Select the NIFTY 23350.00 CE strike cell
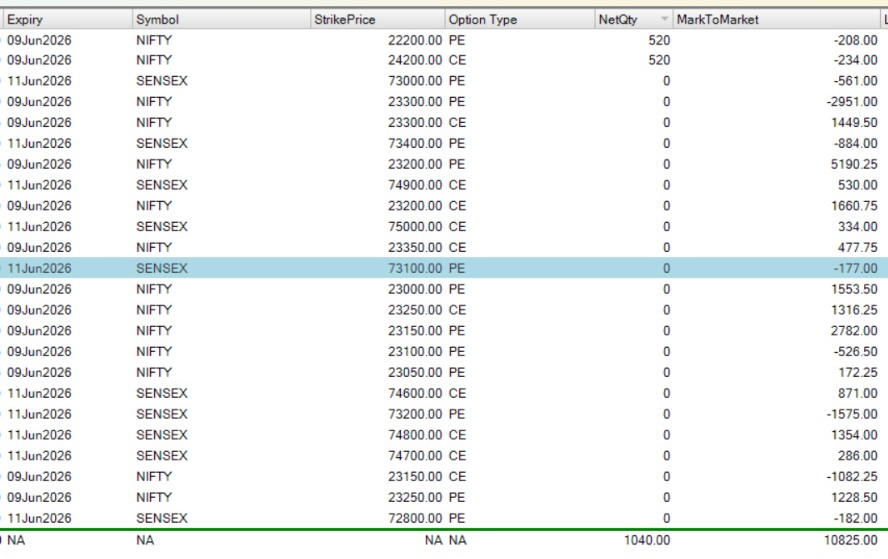This screenshot has height=559, width=888. 415,248
